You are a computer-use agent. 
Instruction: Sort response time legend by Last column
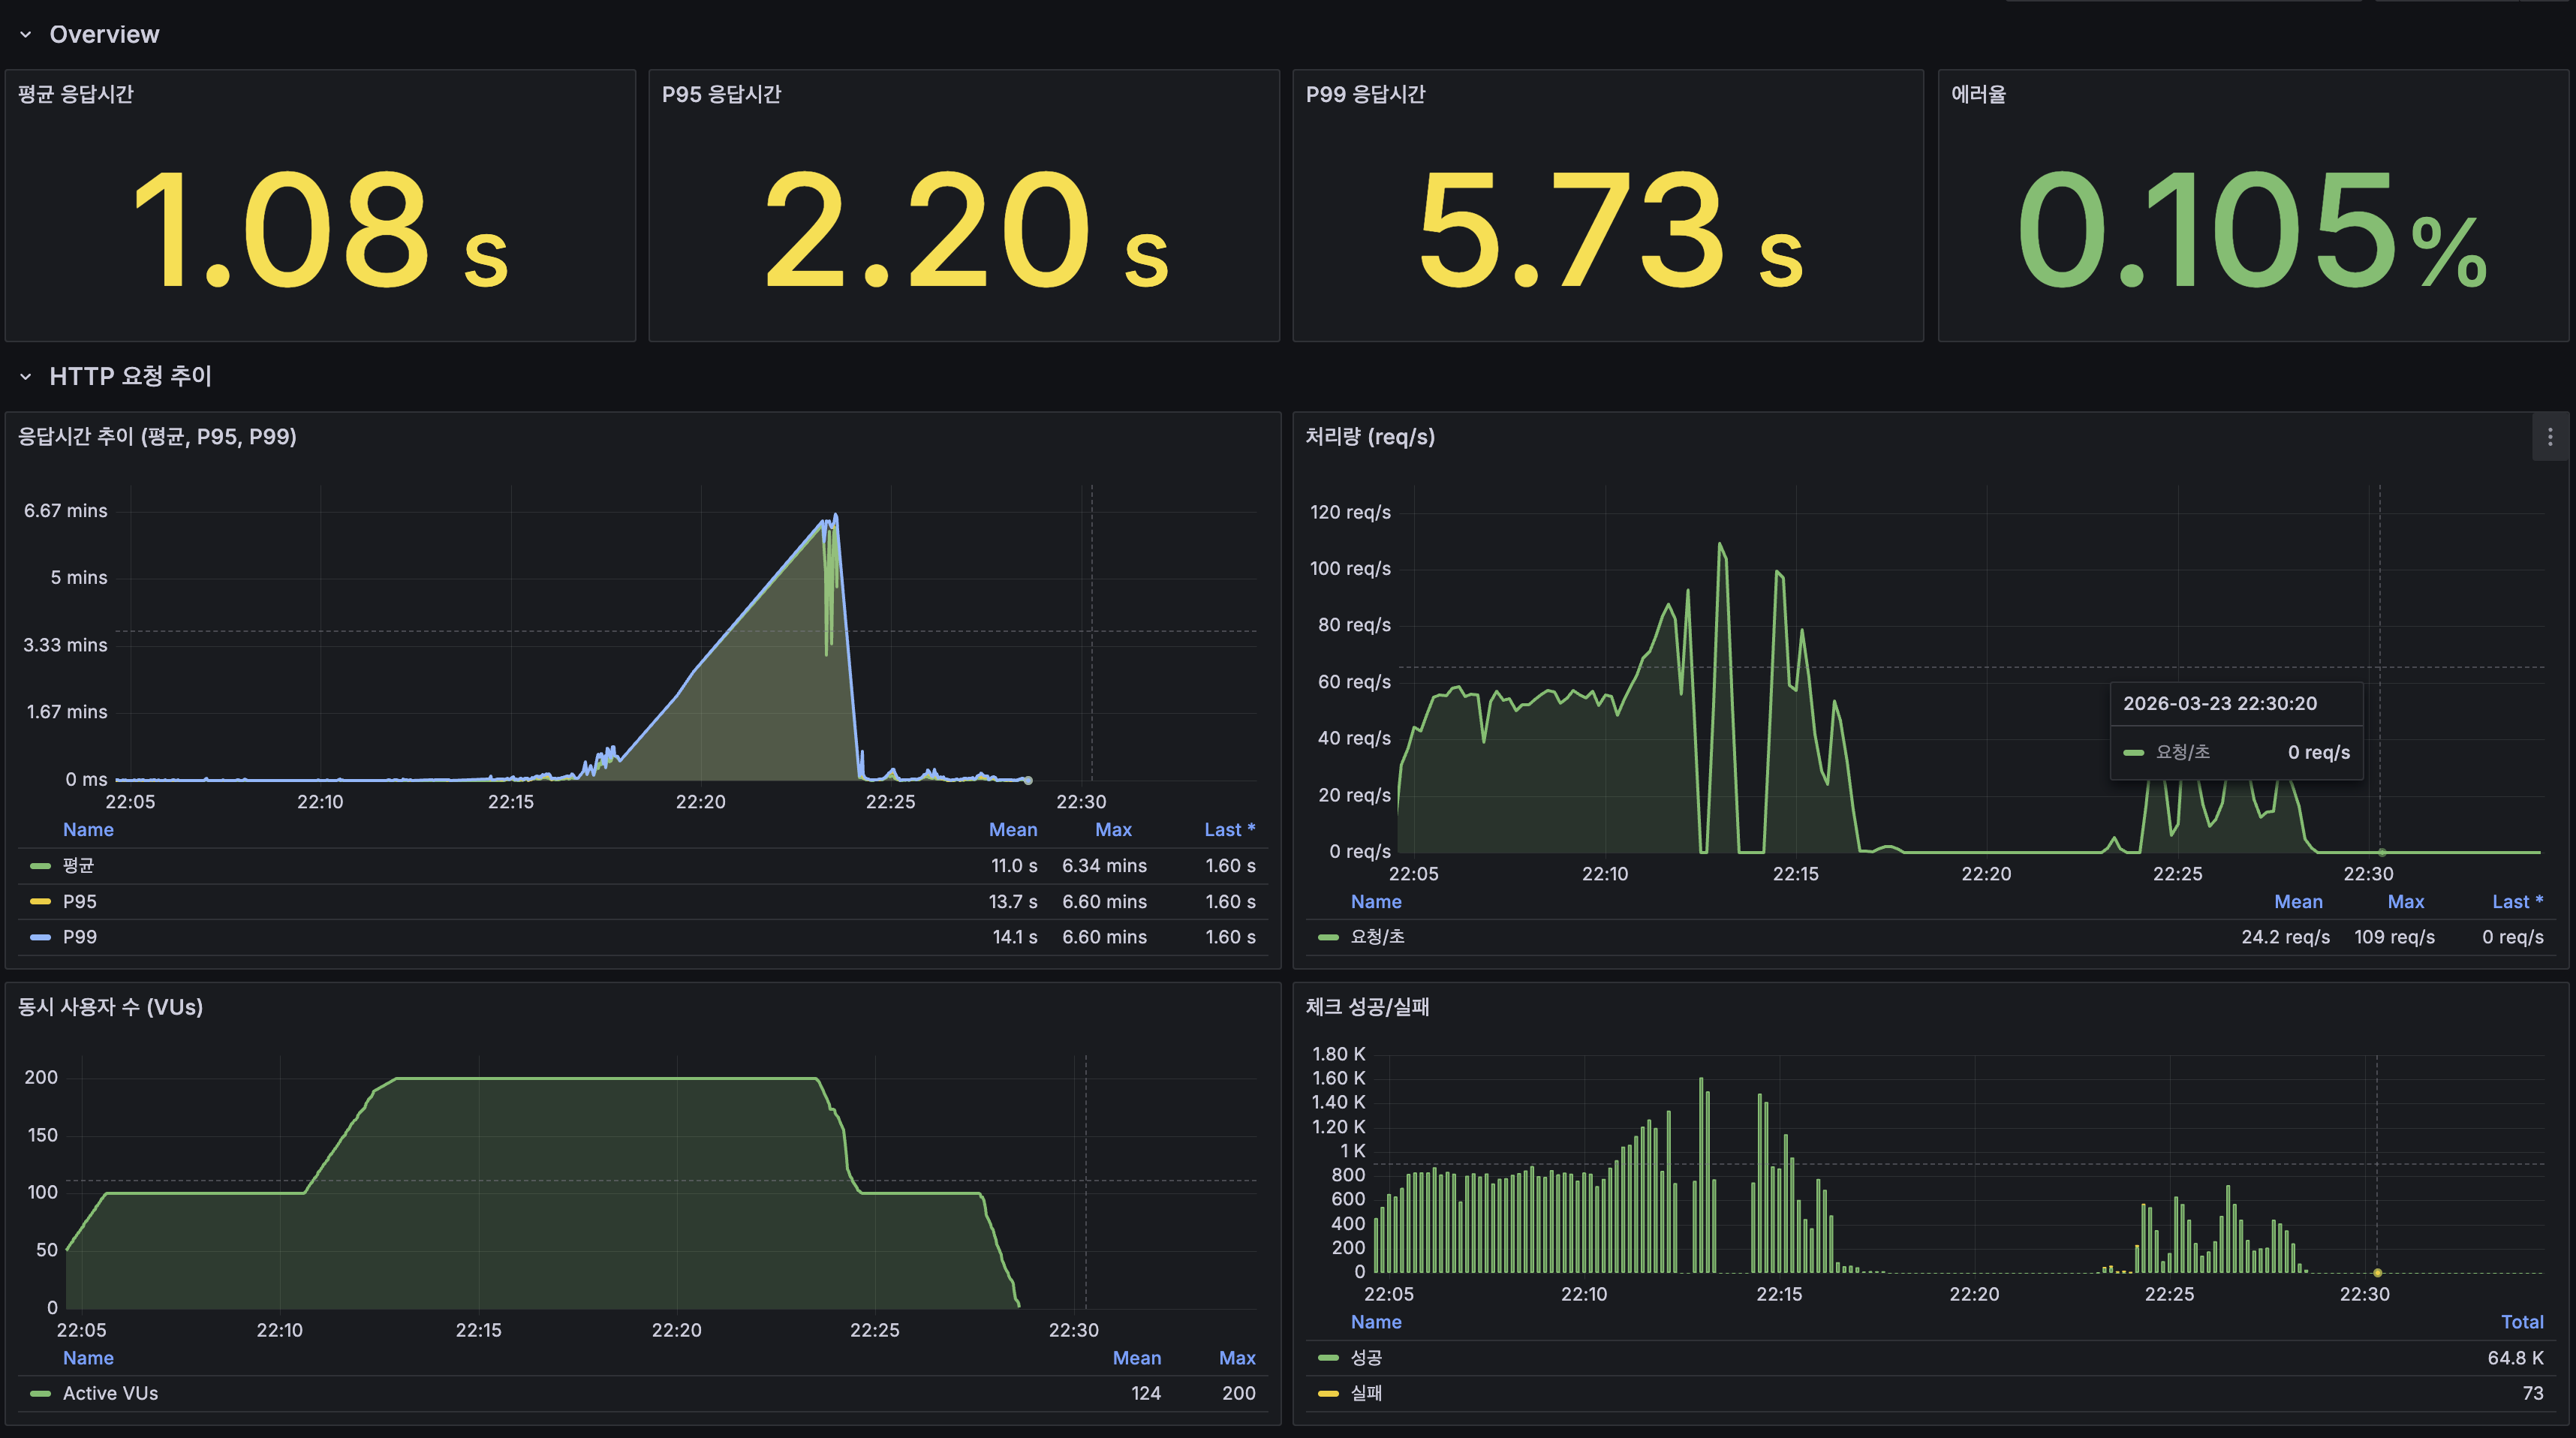pyautogui.click(x=1228, y=829)
